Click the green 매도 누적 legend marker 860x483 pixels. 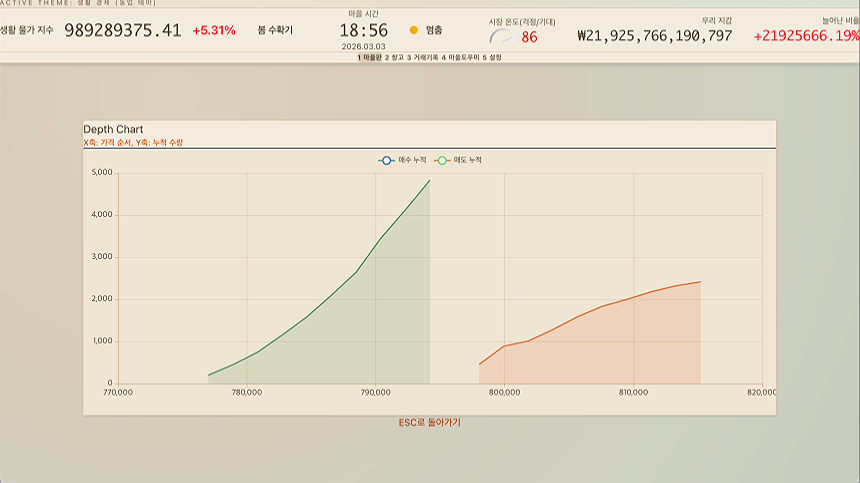pos(442,160)
